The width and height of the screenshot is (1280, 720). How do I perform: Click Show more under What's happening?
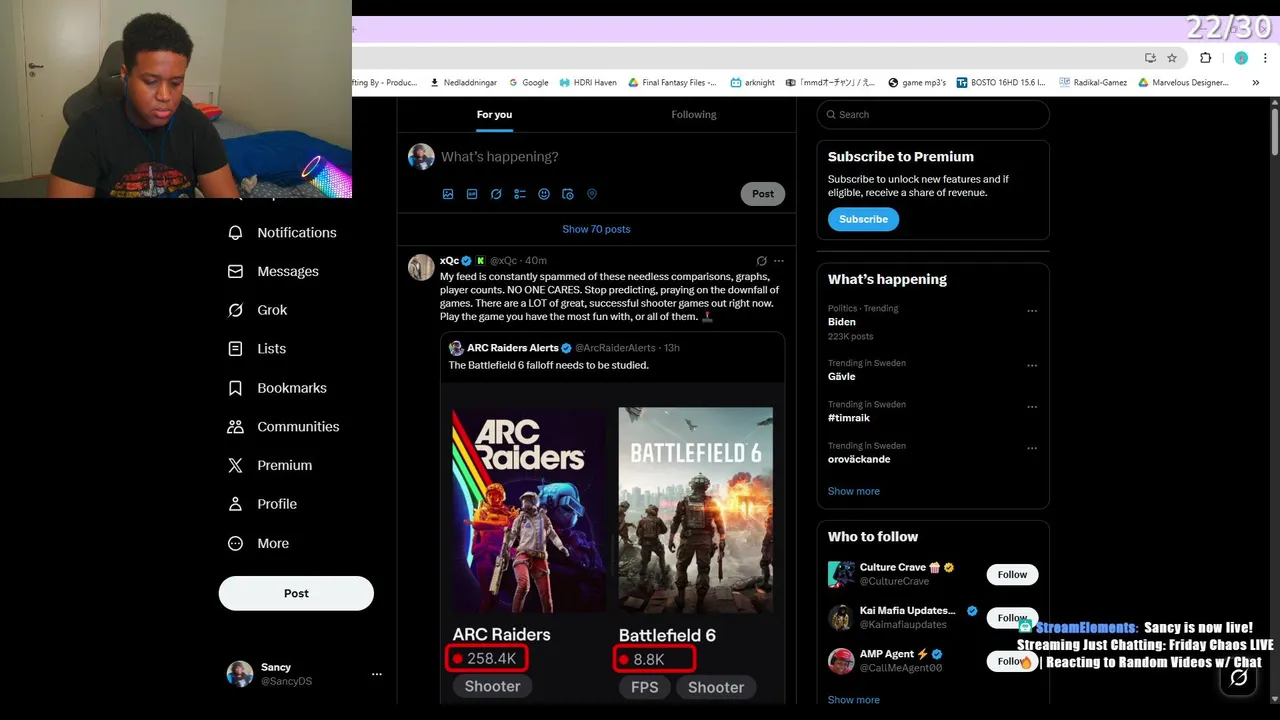[x=854, y=491]
